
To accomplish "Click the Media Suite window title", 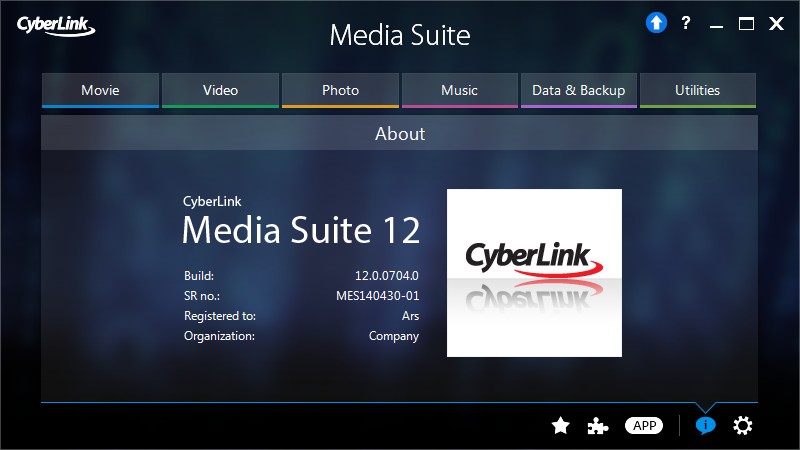I will [x=400, y=35].
